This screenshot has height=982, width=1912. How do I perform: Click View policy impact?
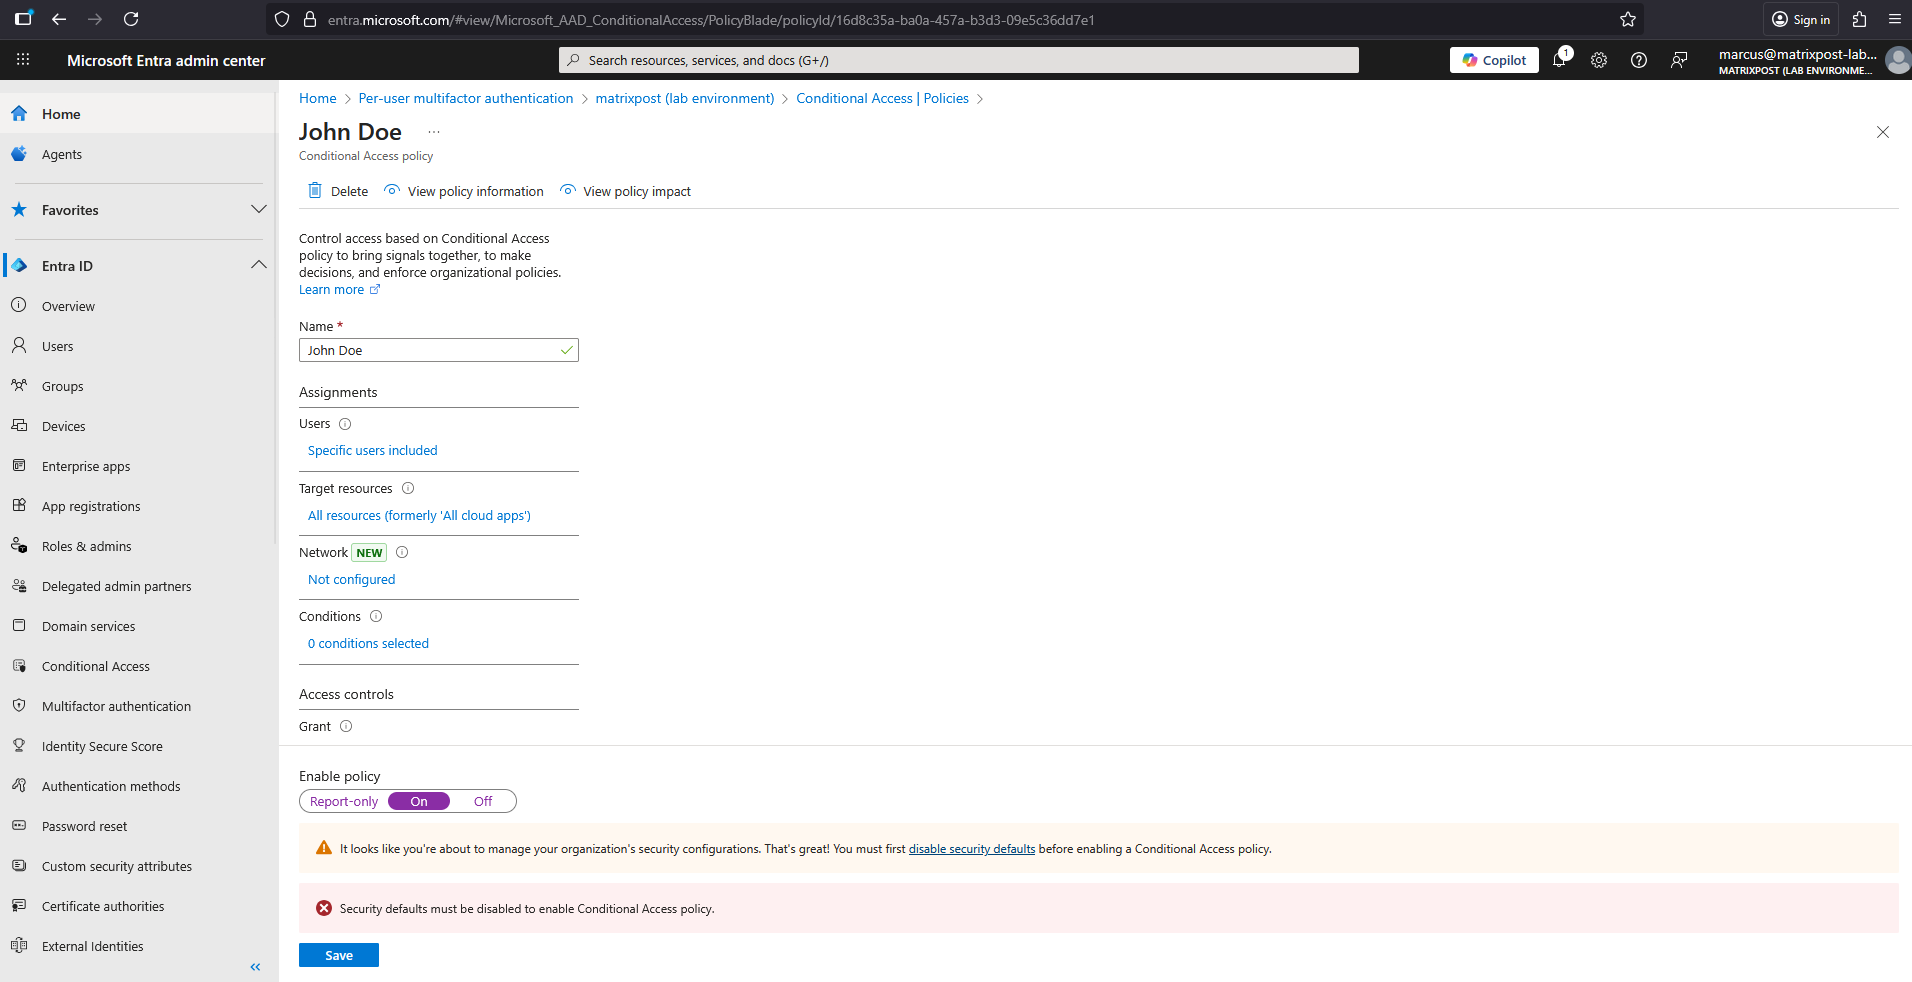(x=625, y=191)
